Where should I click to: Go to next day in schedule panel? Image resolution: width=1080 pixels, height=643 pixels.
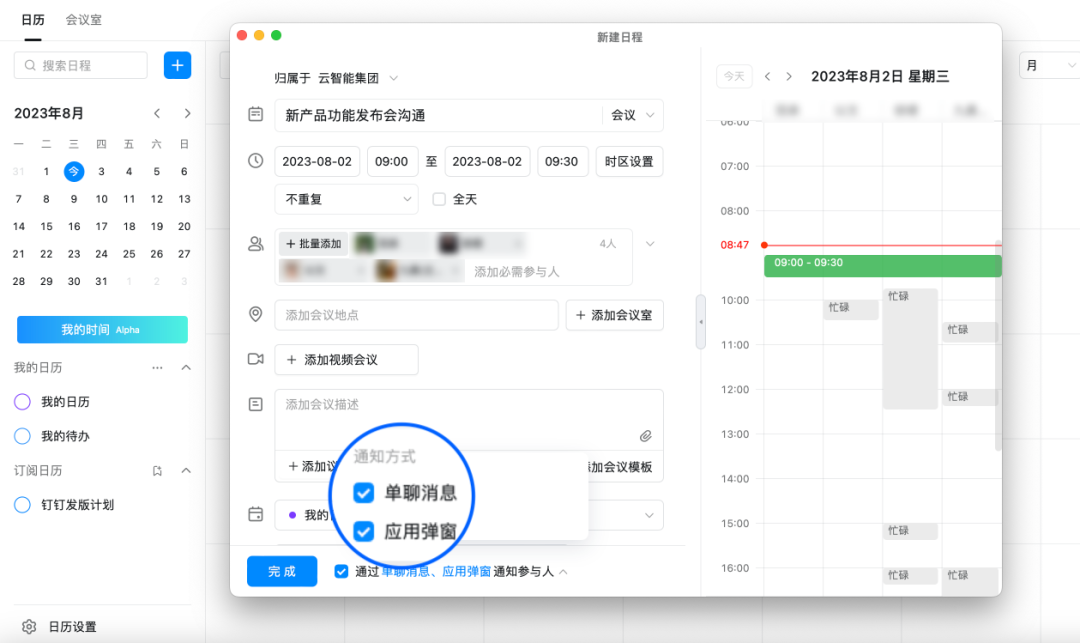click(x=789, y=76)
